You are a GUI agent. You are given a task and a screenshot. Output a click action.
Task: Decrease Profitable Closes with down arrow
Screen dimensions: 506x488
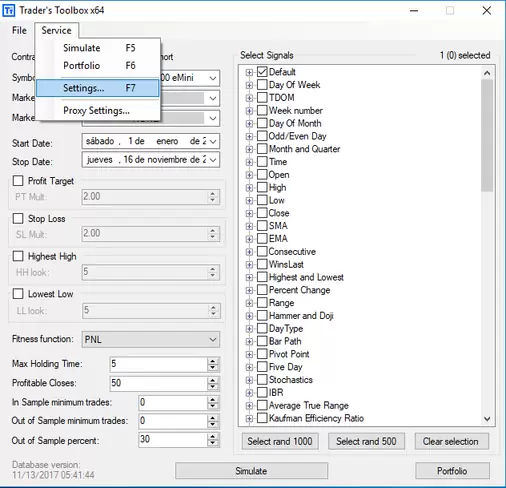(213, 387)
